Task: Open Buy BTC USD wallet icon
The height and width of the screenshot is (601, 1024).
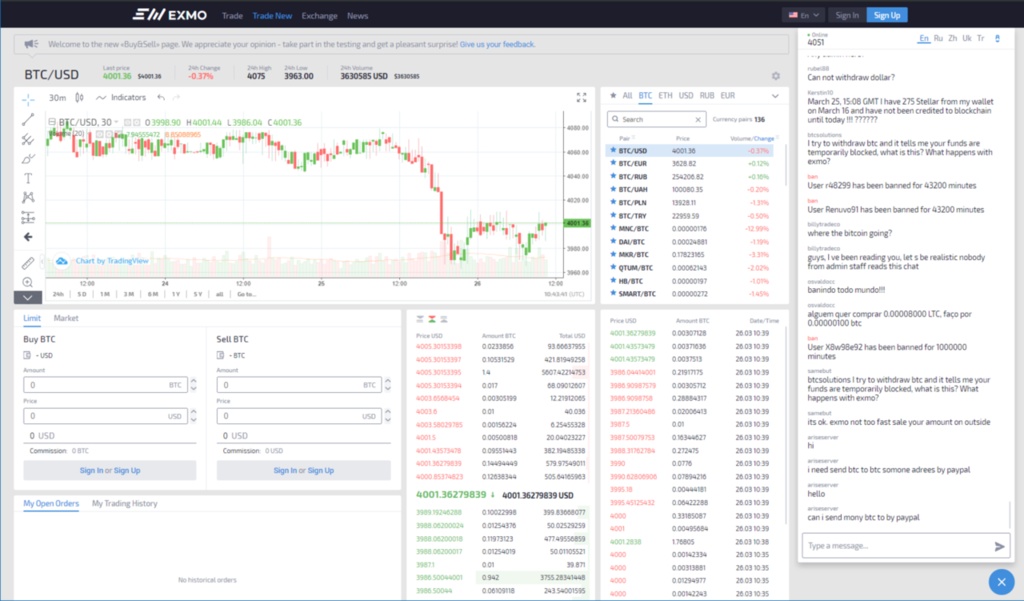Action: (27, 355)
